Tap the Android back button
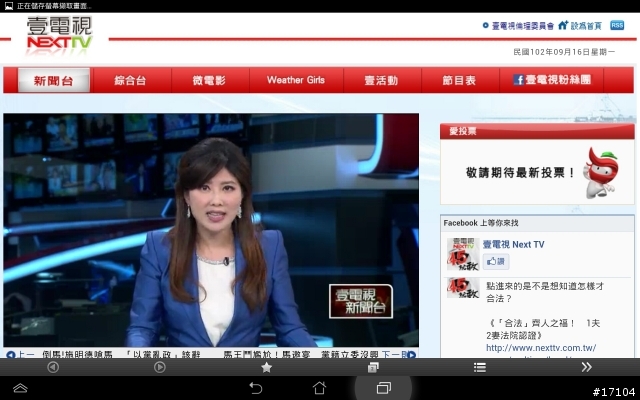640x400 pixels. point(256,388)
